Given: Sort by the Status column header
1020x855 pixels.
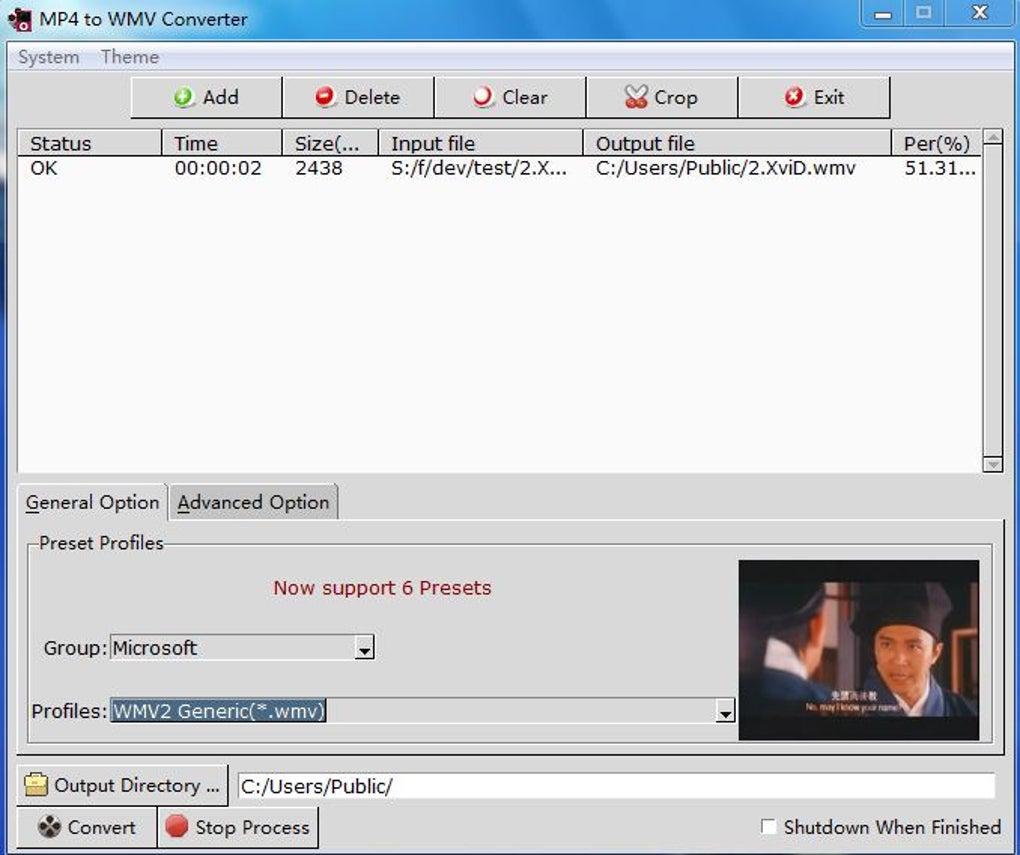Looking at the screenshot, I should click(x=90, y=143).
